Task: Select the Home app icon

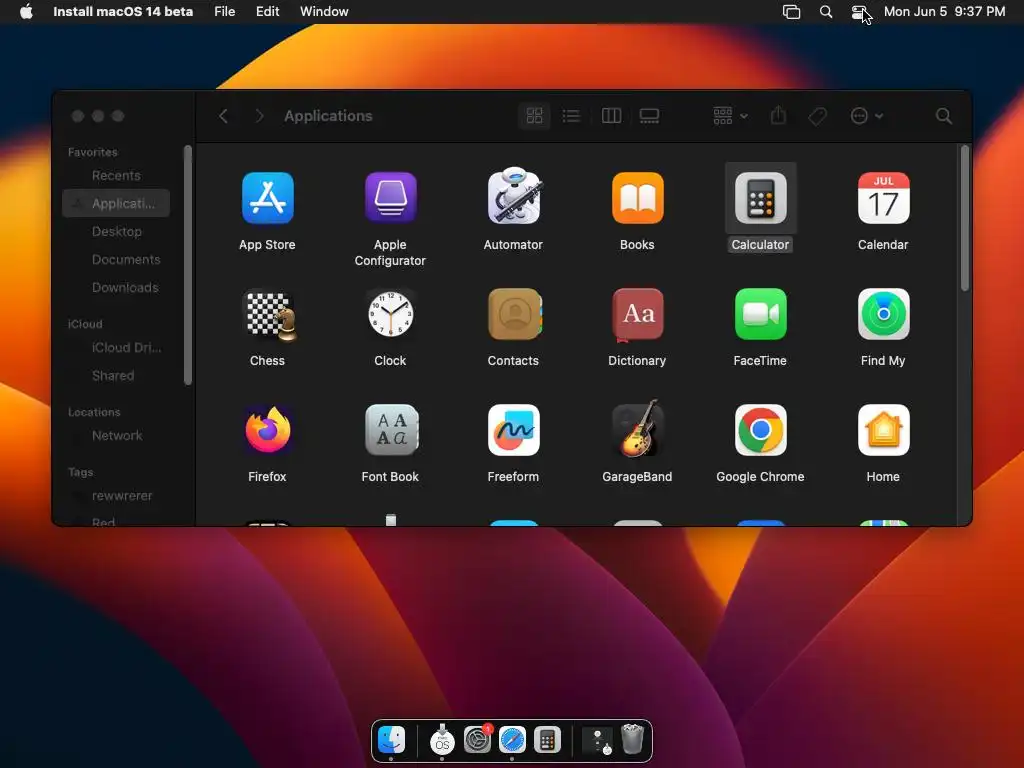Action: coord(883,430)
